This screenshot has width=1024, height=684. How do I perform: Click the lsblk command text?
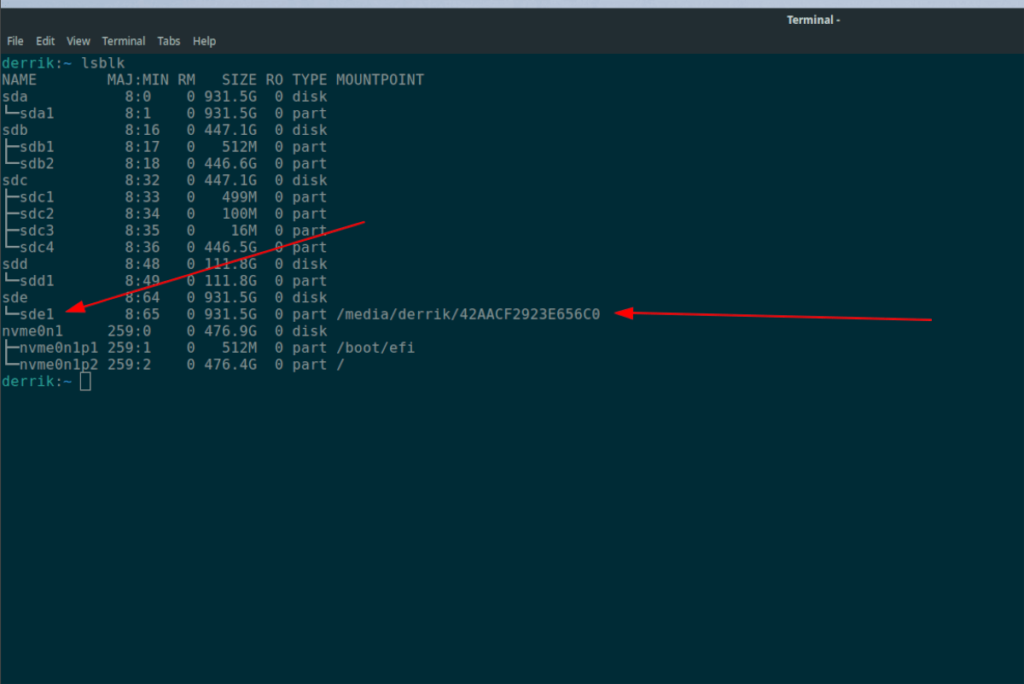tap(104, 62)
